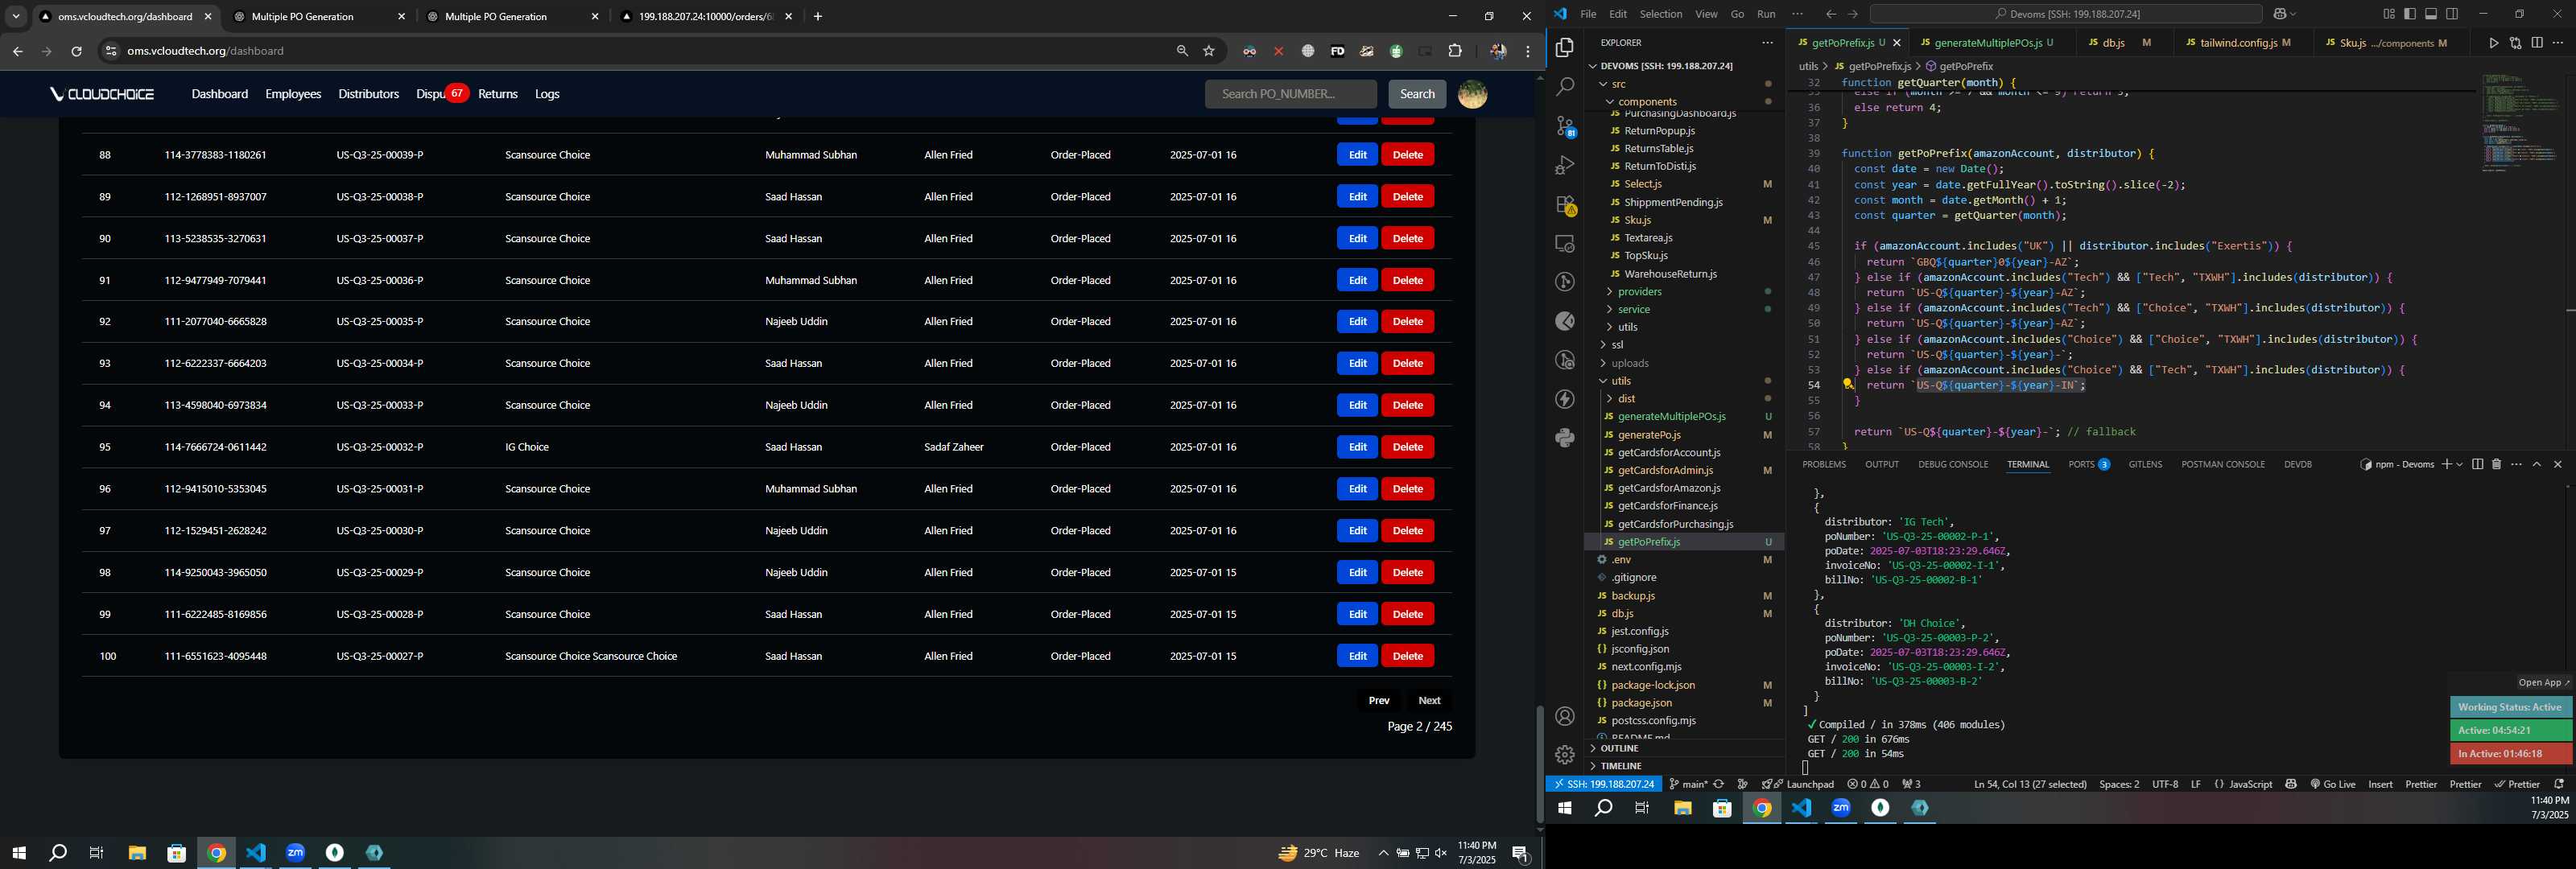Open VS Code Selection menu
The image size is (2576, 869).
pos(1660,14)
